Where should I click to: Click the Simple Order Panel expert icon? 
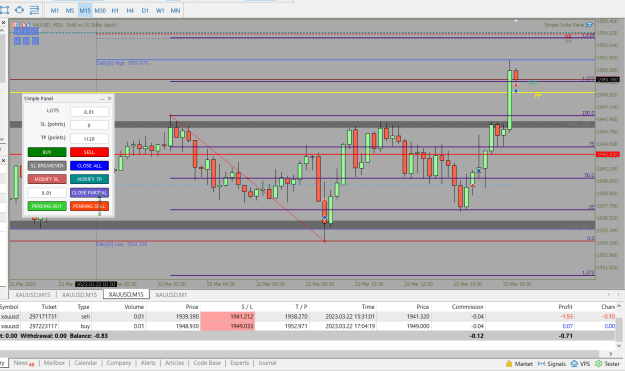pyautogui.click(x=590, y=25)
